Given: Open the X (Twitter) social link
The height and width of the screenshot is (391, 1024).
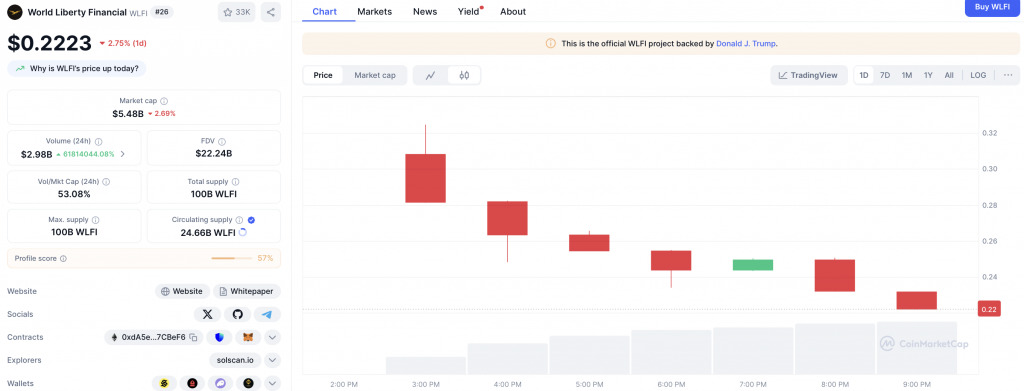Looking at the screenshot, I should 208,315.
